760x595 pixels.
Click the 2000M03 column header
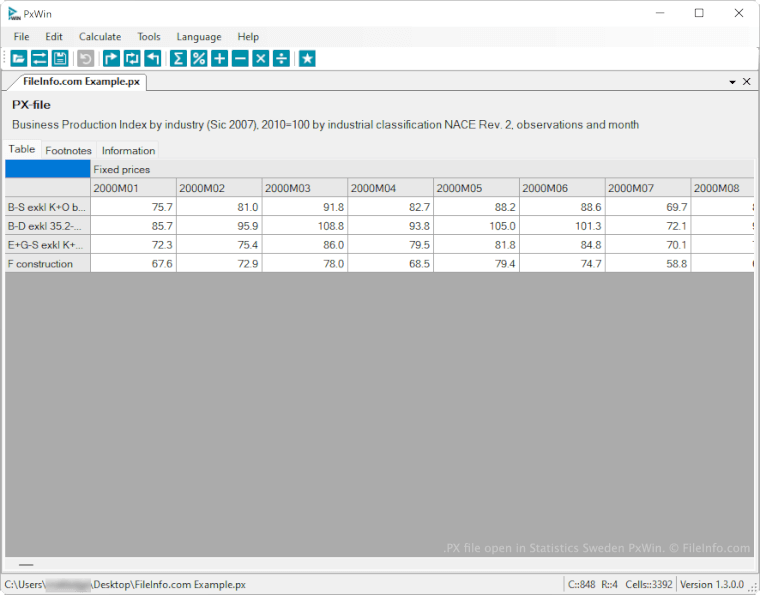pyautogui.click(x=304, y=188)
